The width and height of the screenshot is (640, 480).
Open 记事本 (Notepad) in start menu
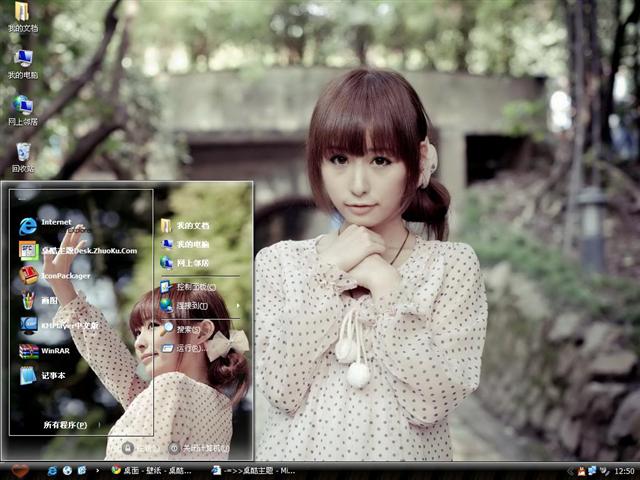[42, 376]
